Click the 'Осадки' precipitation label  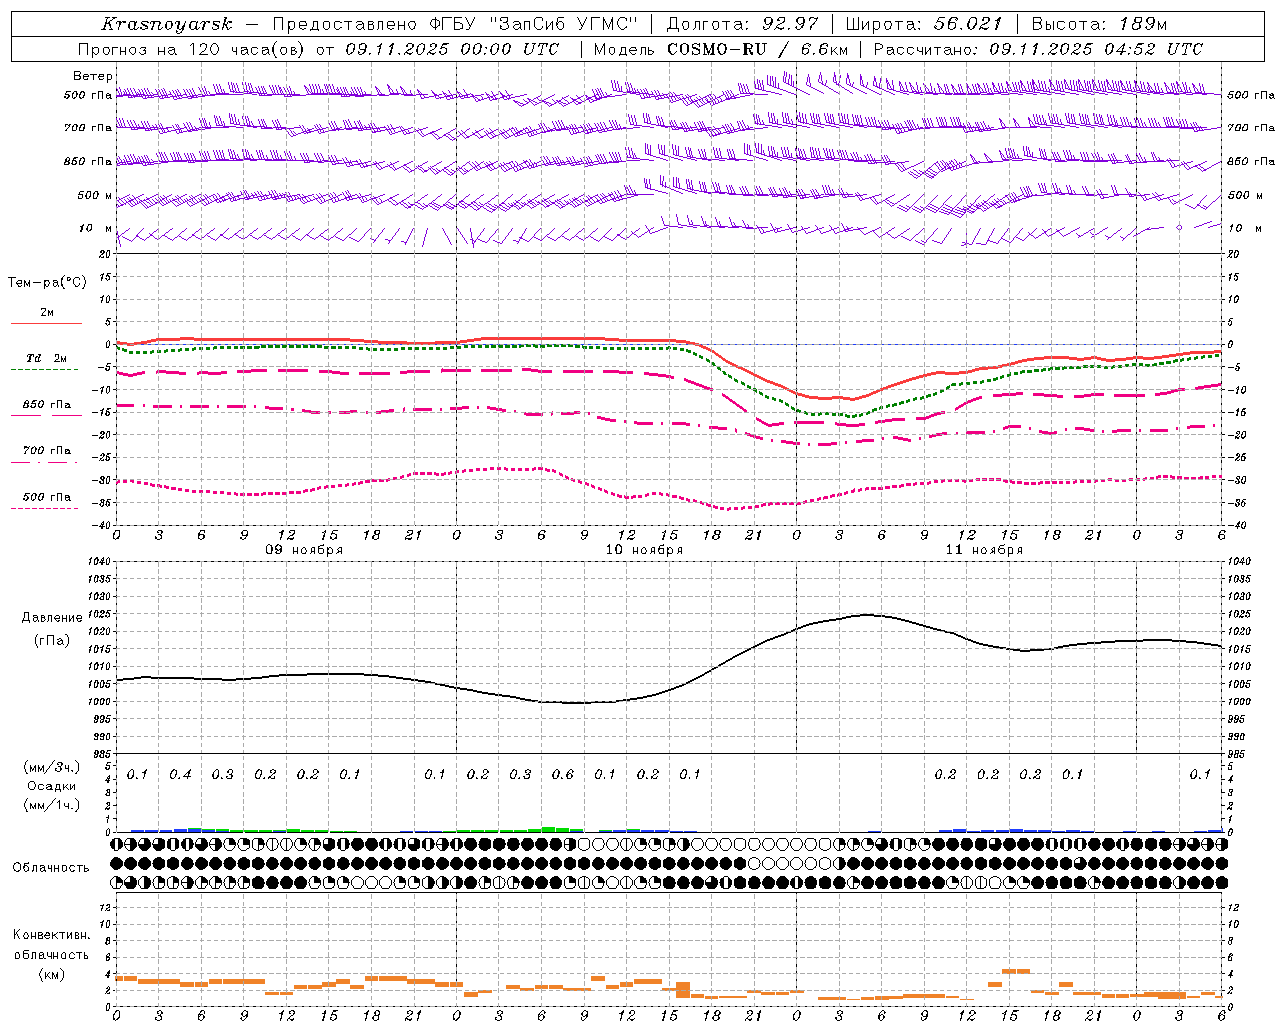(x=51, y=786)
